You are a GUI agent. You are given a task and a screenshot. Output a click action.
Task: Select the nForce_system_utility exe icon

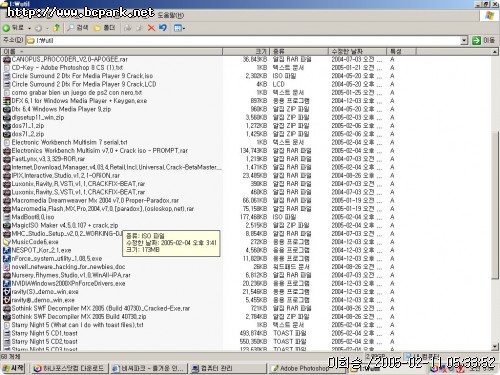click(6, 259)
